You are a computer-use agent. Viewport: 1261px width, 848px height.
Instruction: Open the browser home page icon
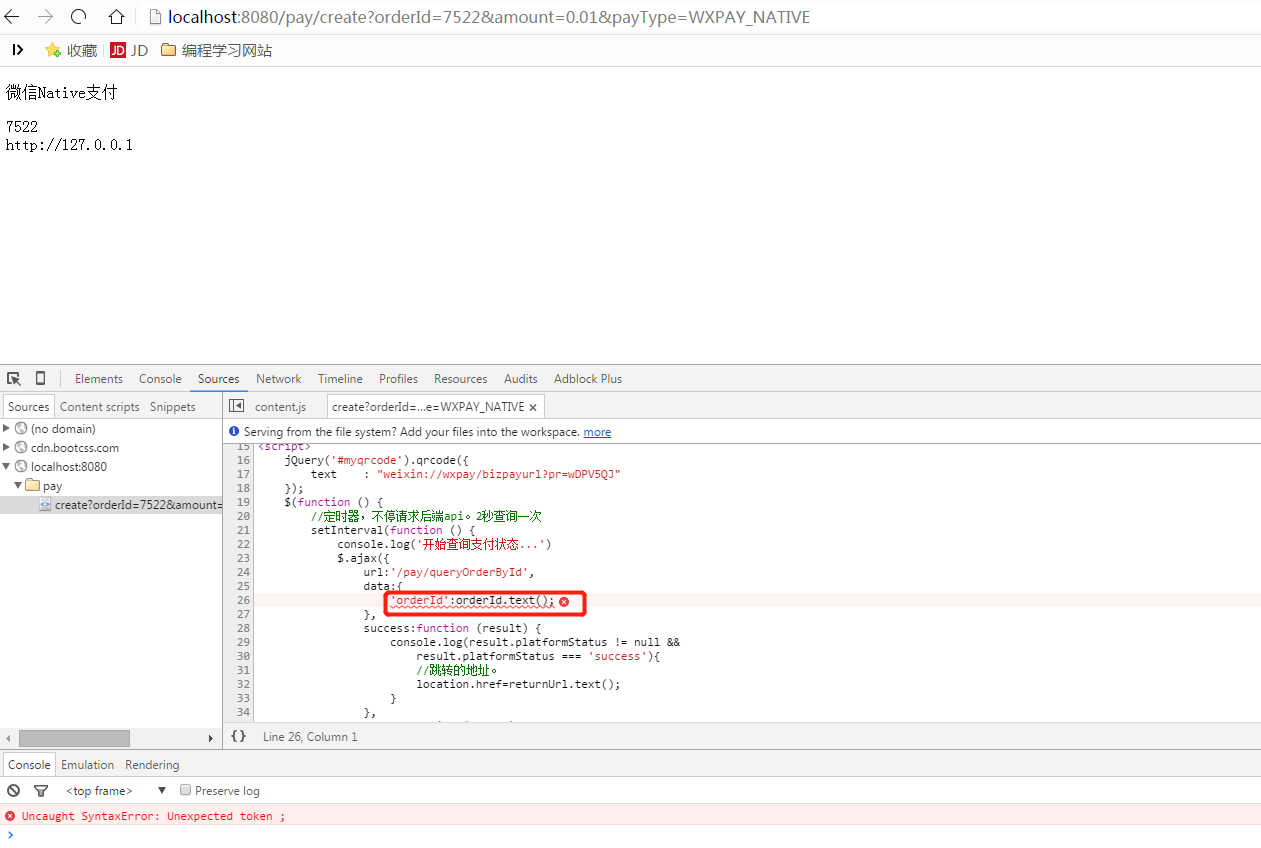(117, 17)
